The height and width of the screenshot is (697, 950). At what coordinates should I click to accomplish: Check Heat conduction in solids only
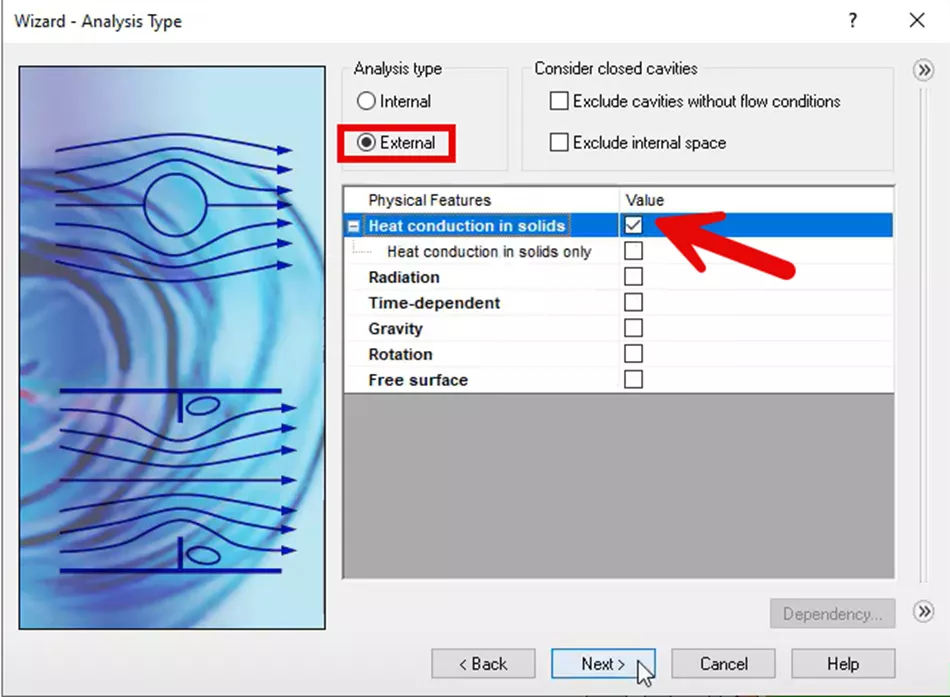634,251
